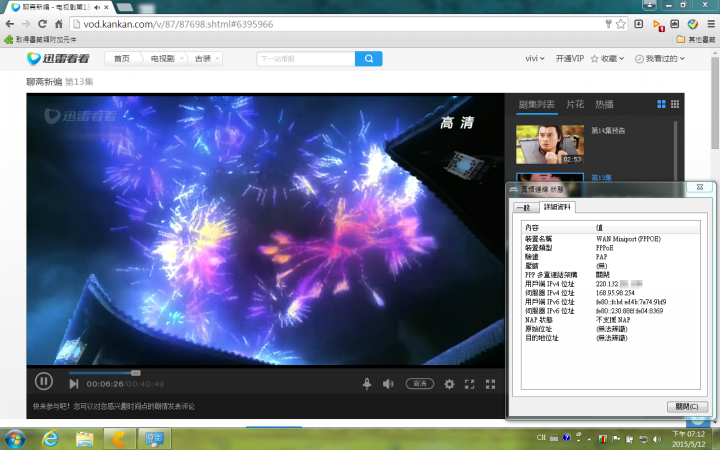Open the orange play extension with badge

click(658, 25)
